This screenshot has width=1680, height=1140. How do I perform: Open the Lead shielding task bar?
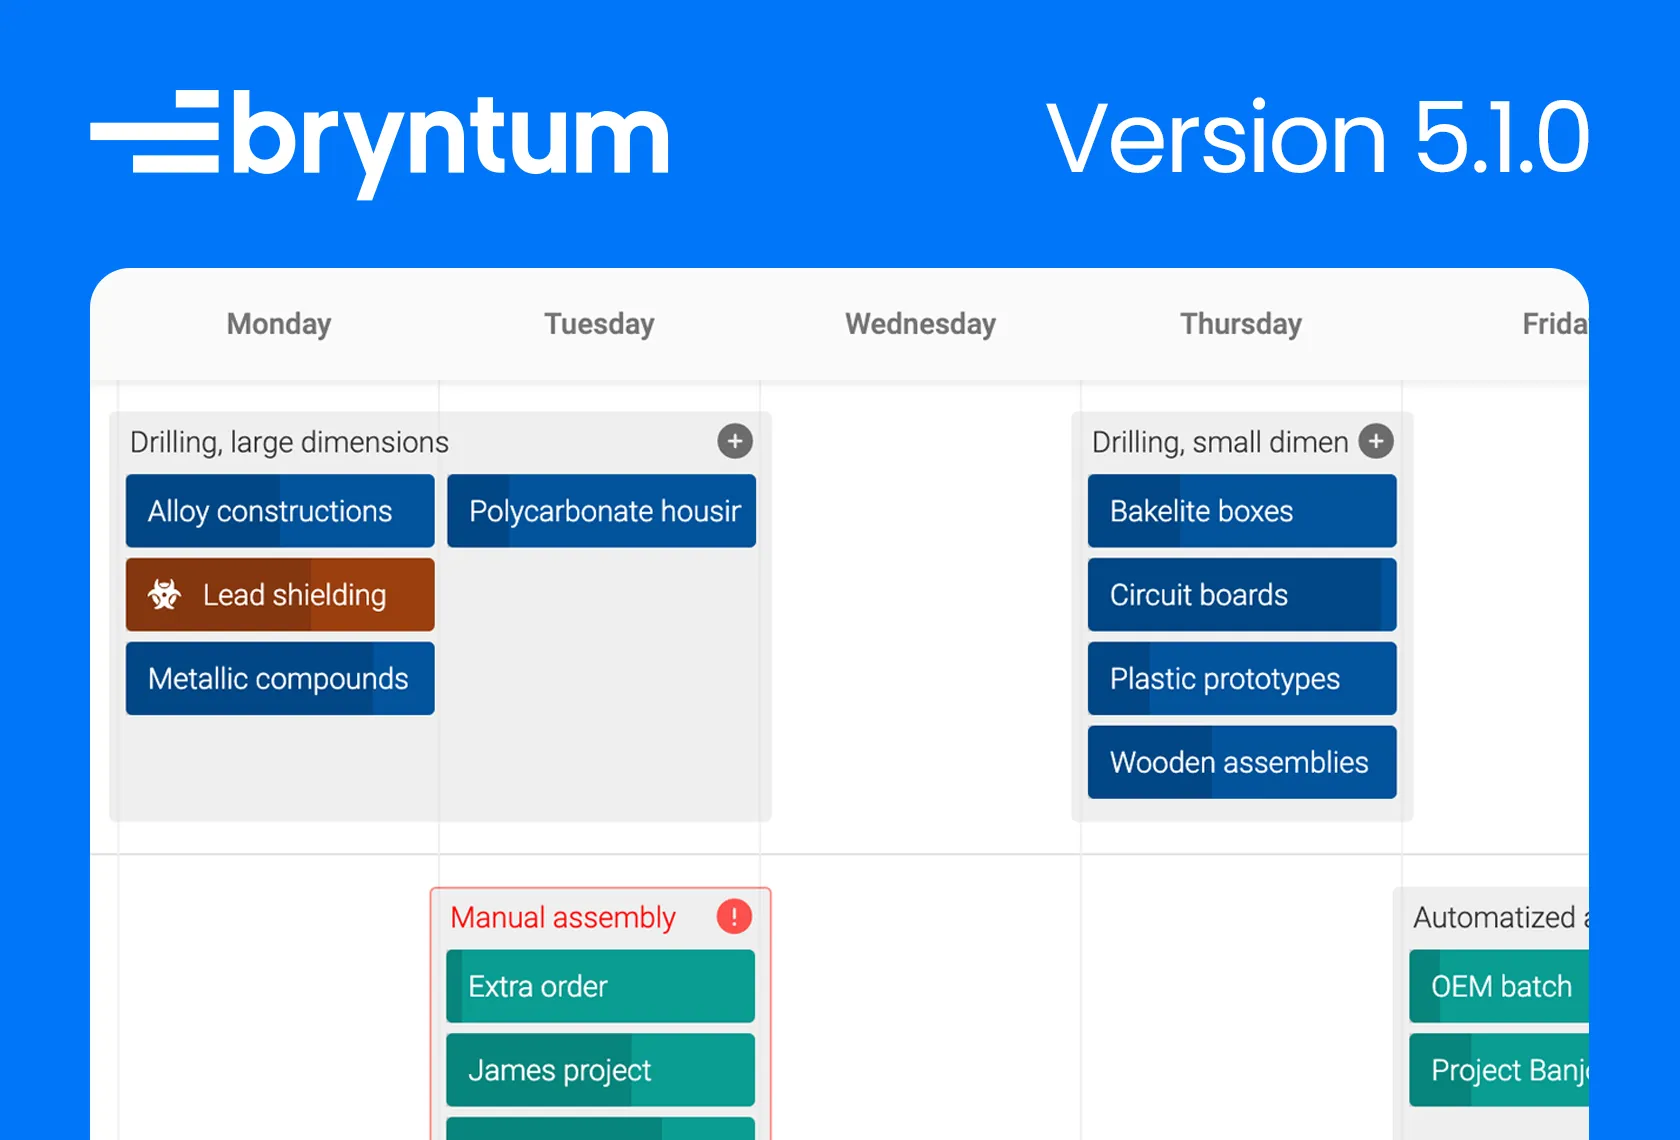click(280, 595)
